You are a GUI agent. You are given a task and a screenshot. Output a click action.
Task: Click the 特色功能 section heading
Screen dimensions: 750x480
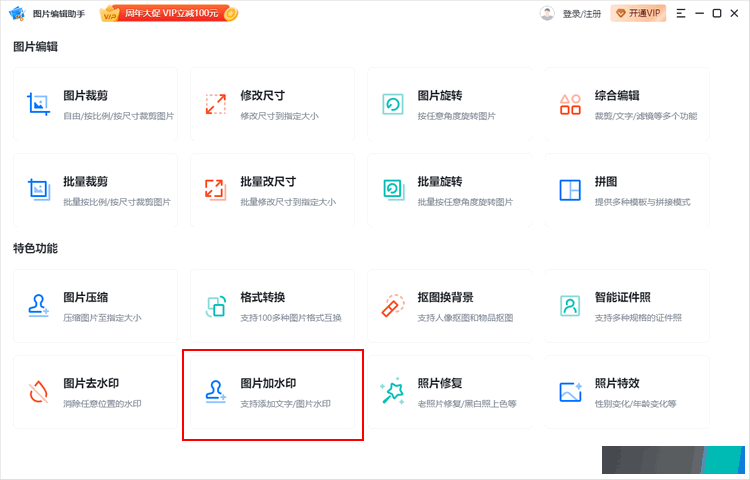35,249
